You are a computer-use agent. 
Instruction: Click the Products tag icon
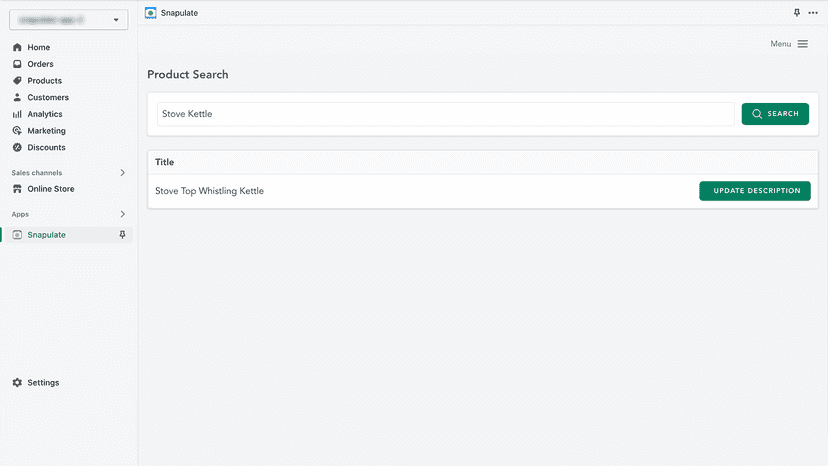pyautogui.click(x=17, y=81)
